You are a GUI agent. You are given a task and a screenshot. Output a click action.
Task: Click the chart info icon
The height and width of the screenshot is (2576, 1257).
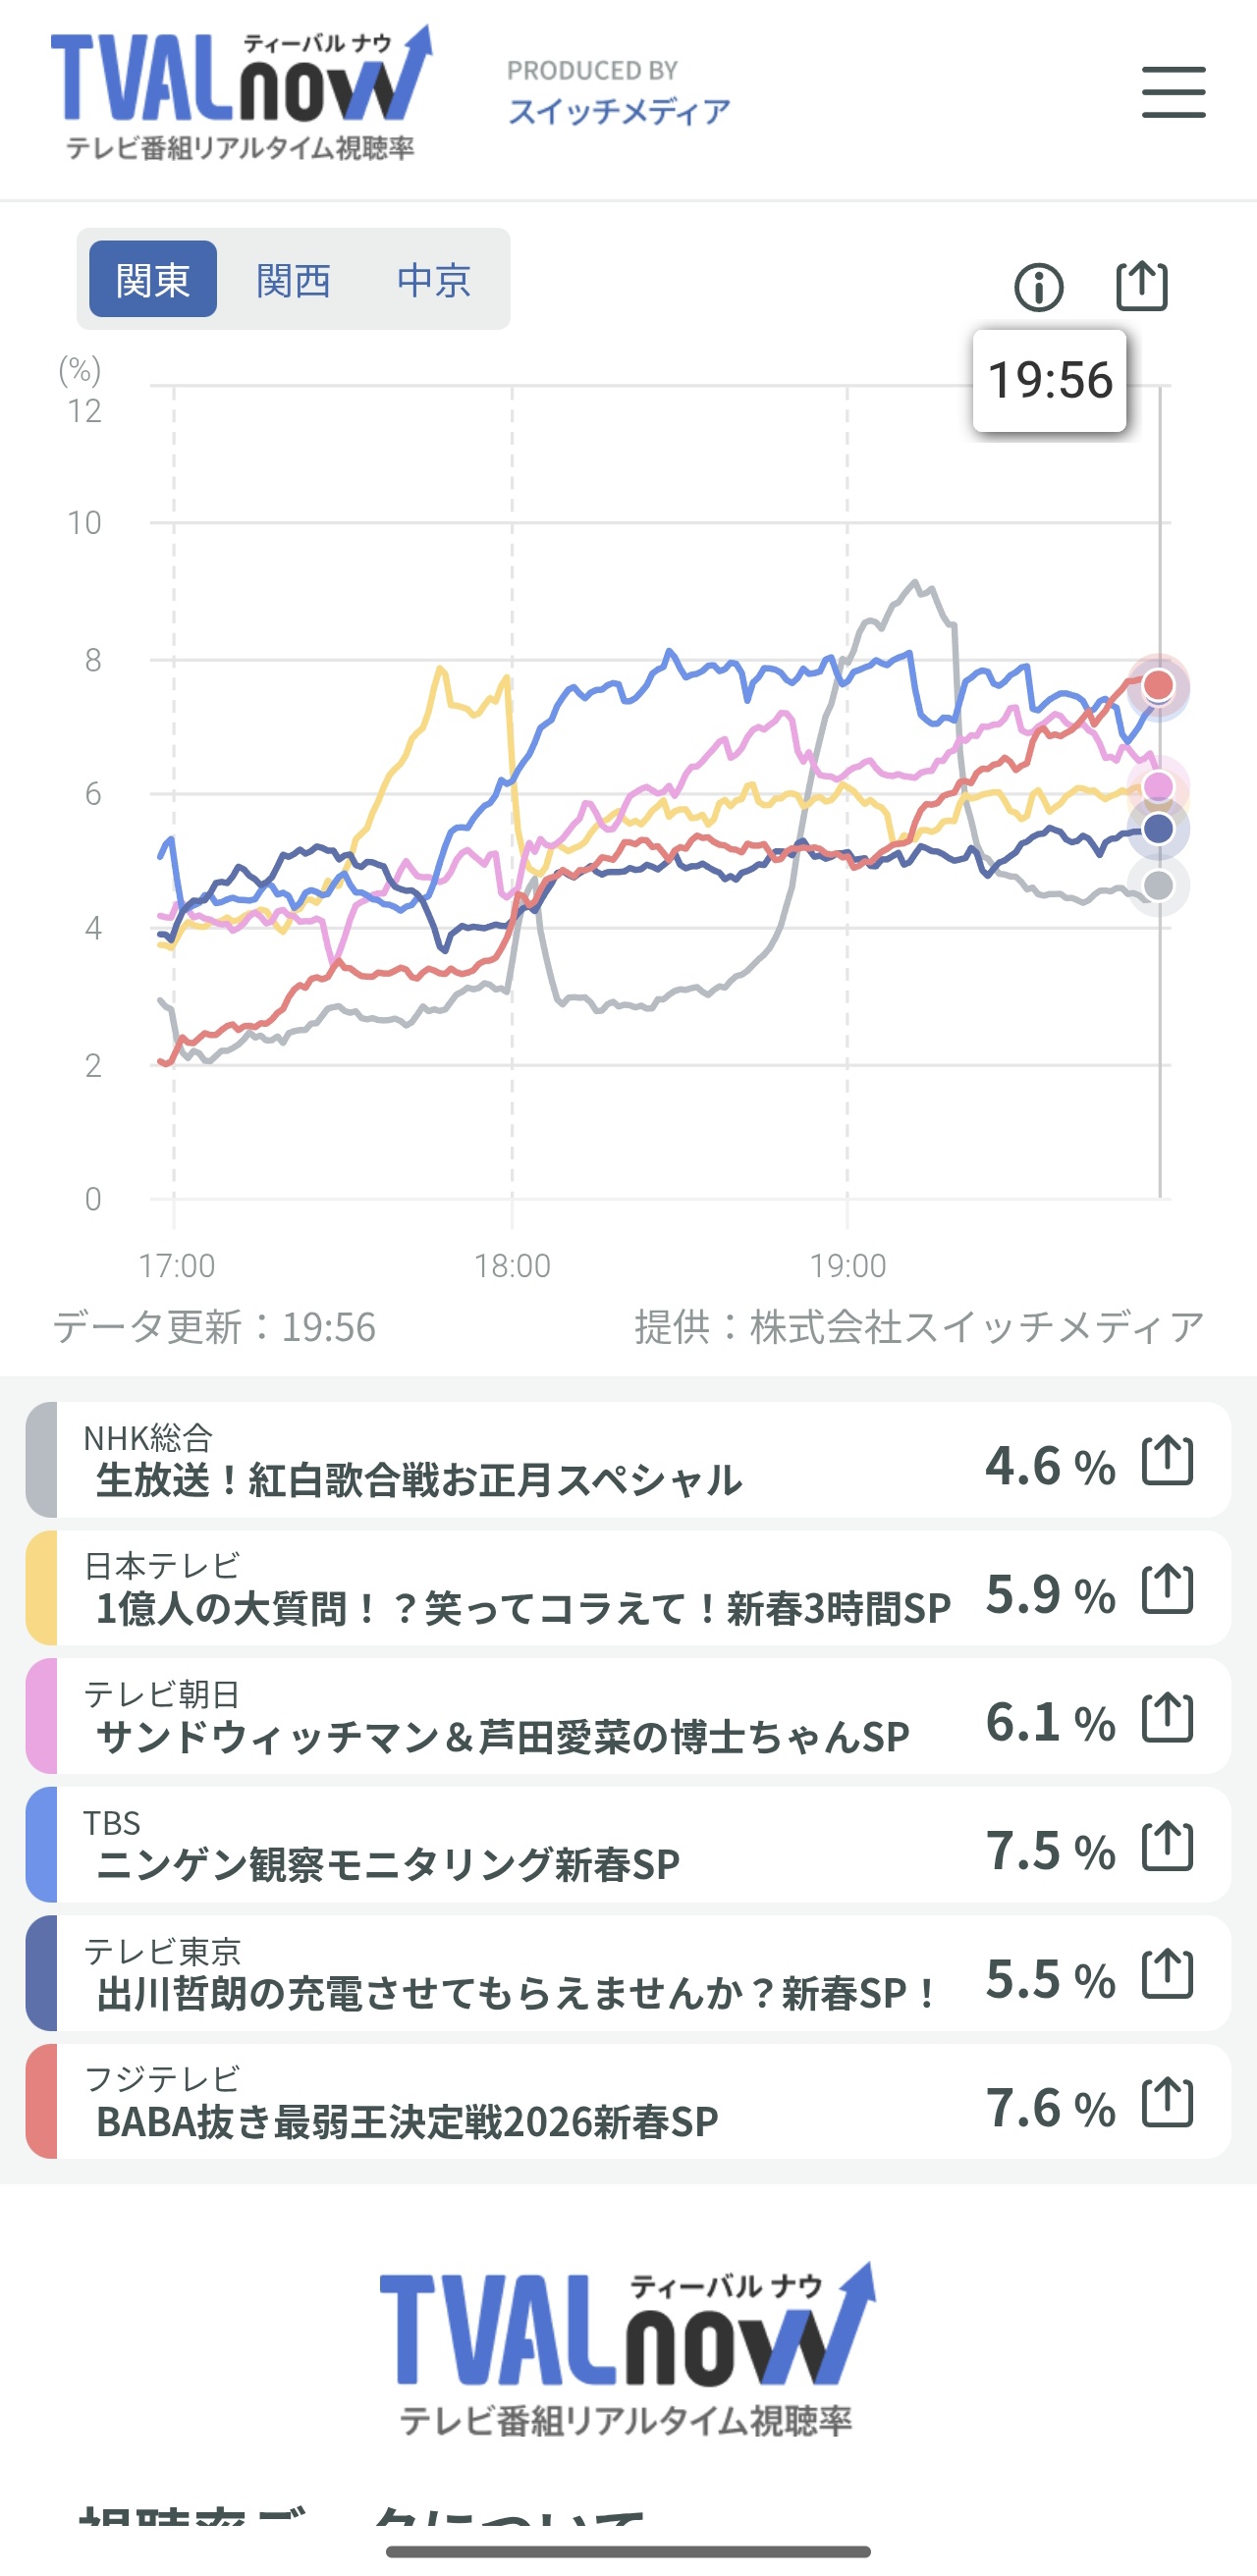(1039, 288)
